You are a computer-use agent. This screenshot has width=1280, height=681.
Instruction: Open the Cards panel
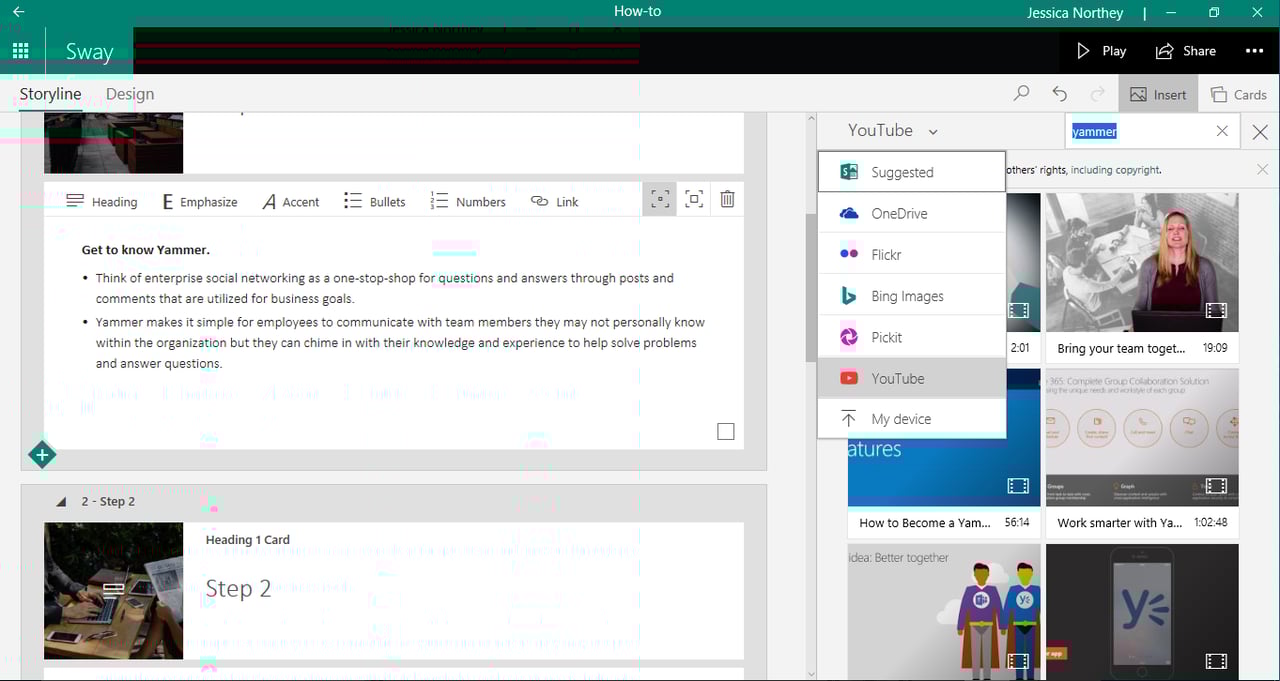[x=1240, y=93]
